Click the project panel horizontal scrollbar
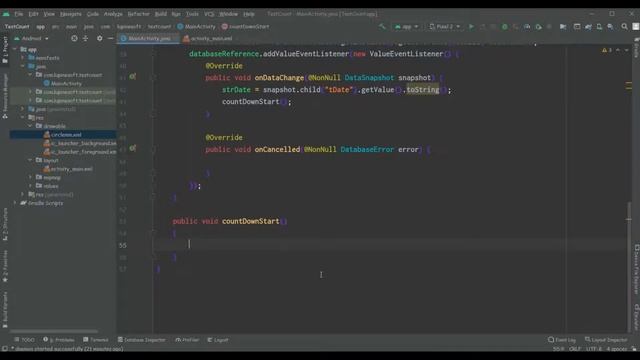The width and height of the screenshot is (640, 360). 54,331
